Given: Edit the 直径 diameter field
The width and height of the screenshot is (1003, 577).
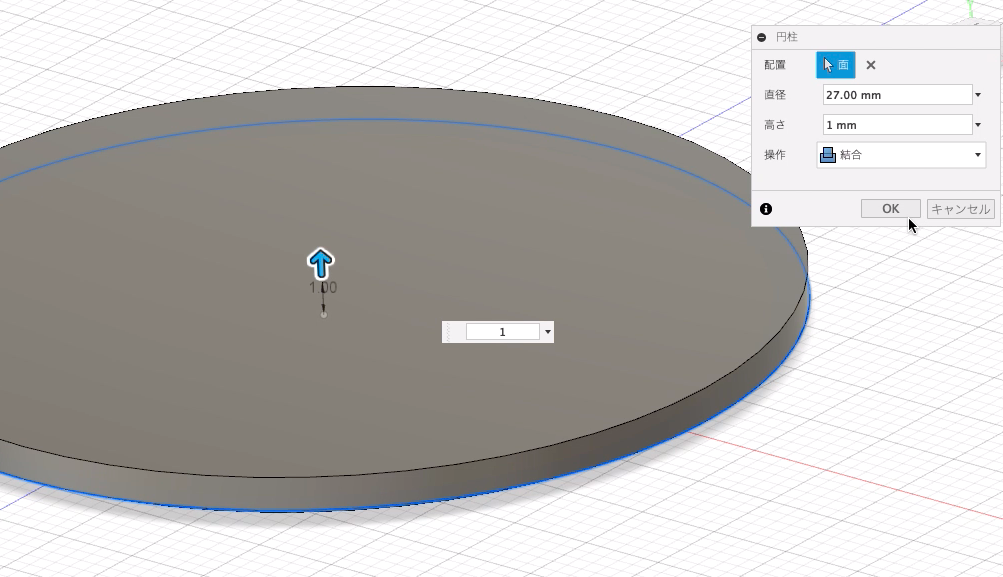Looking at the screenshot, I should point(897,95).
